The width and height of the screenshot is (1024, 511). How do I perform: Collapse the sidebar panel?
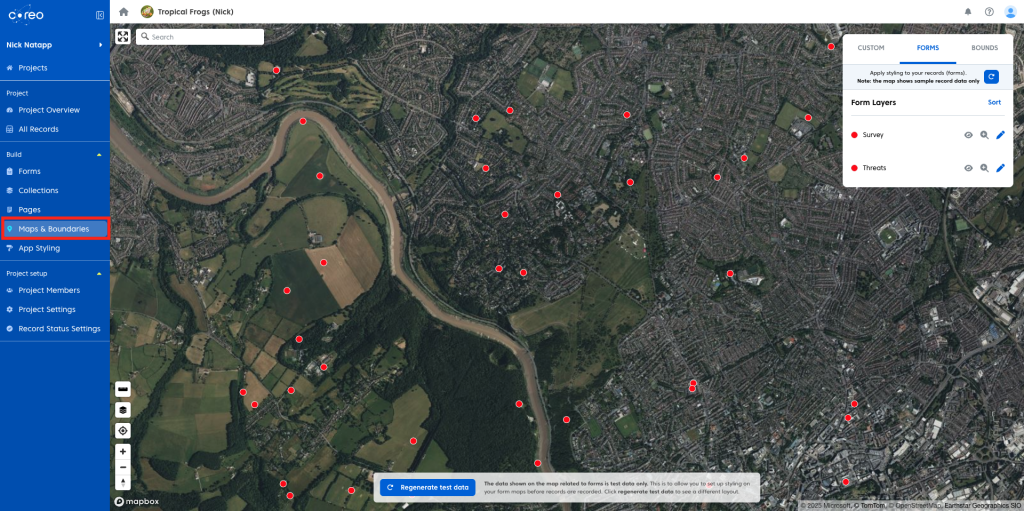tap(99, 15)
